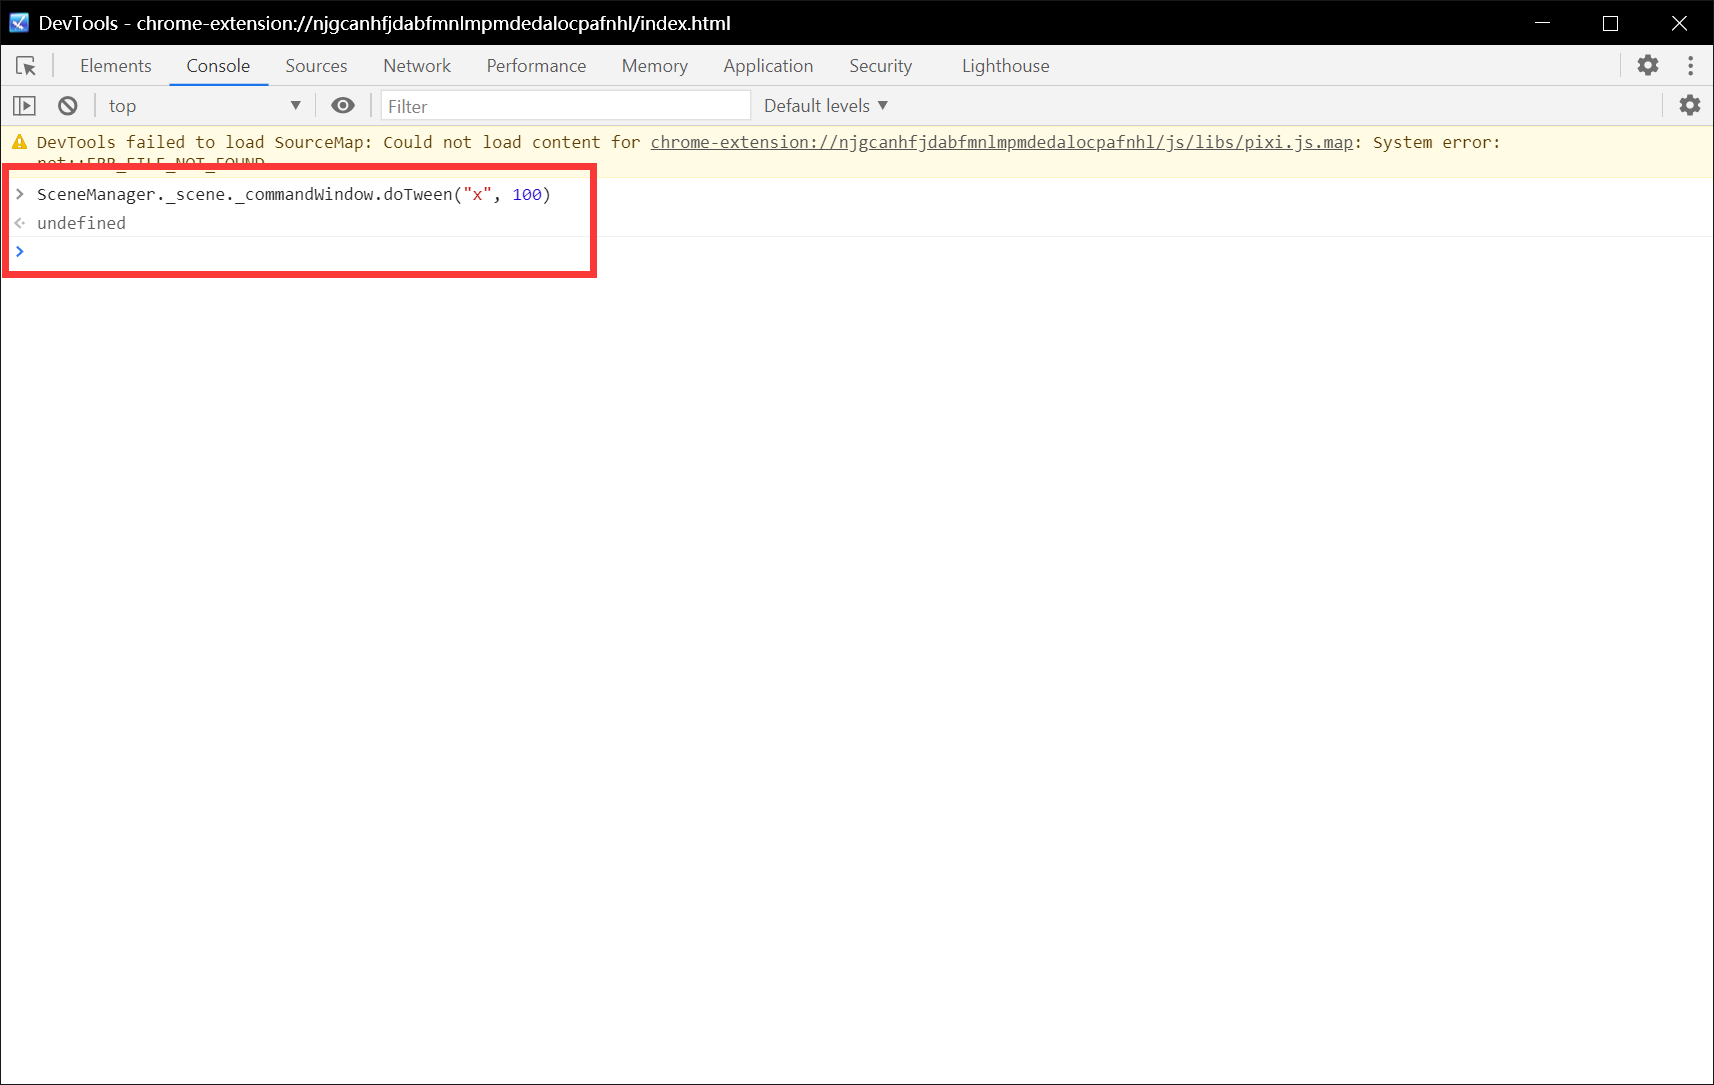Click the DevTools app icon in title bar
The image size is (1714, 1085).
(19, 22)
